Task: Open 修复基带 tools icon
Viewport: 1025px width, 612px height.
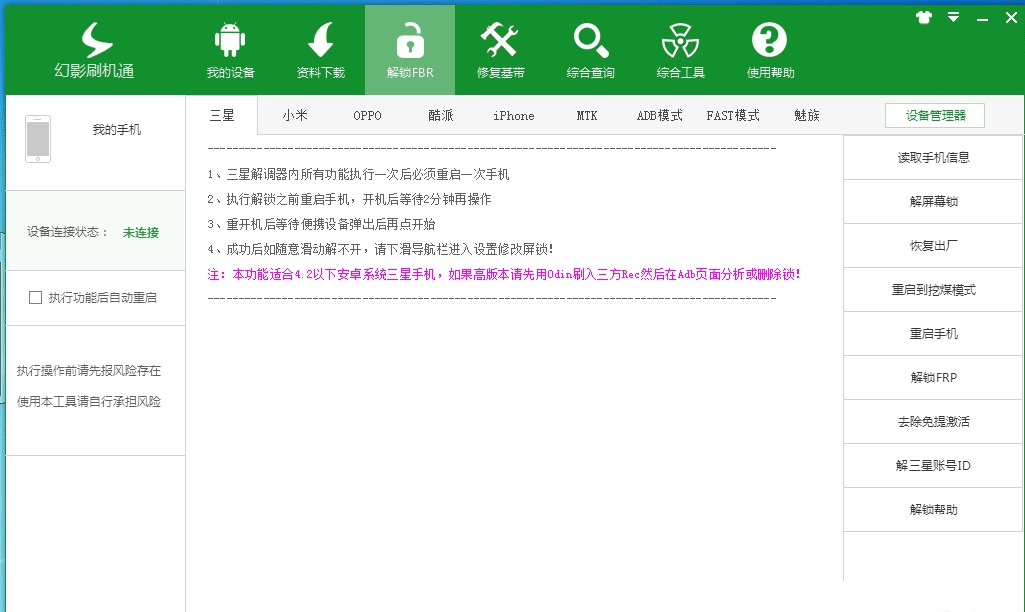Action: pyautogui.click(x=500, y=41)
